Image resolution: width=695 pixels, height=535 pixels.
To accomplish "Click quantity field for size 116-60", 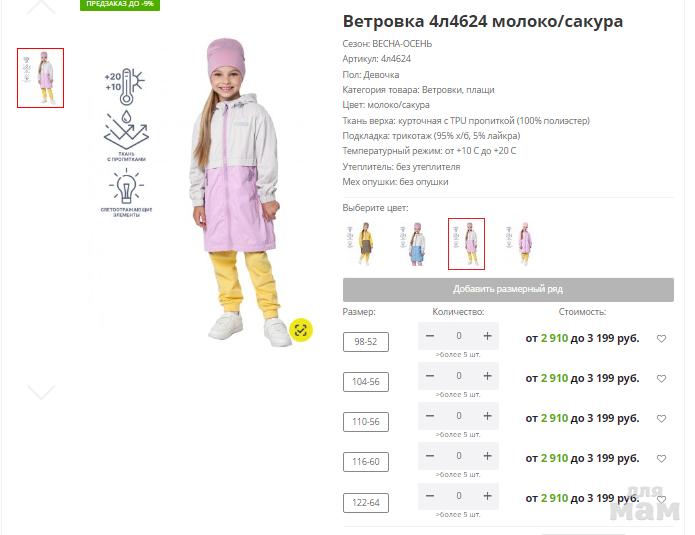I will coord(459,456).
